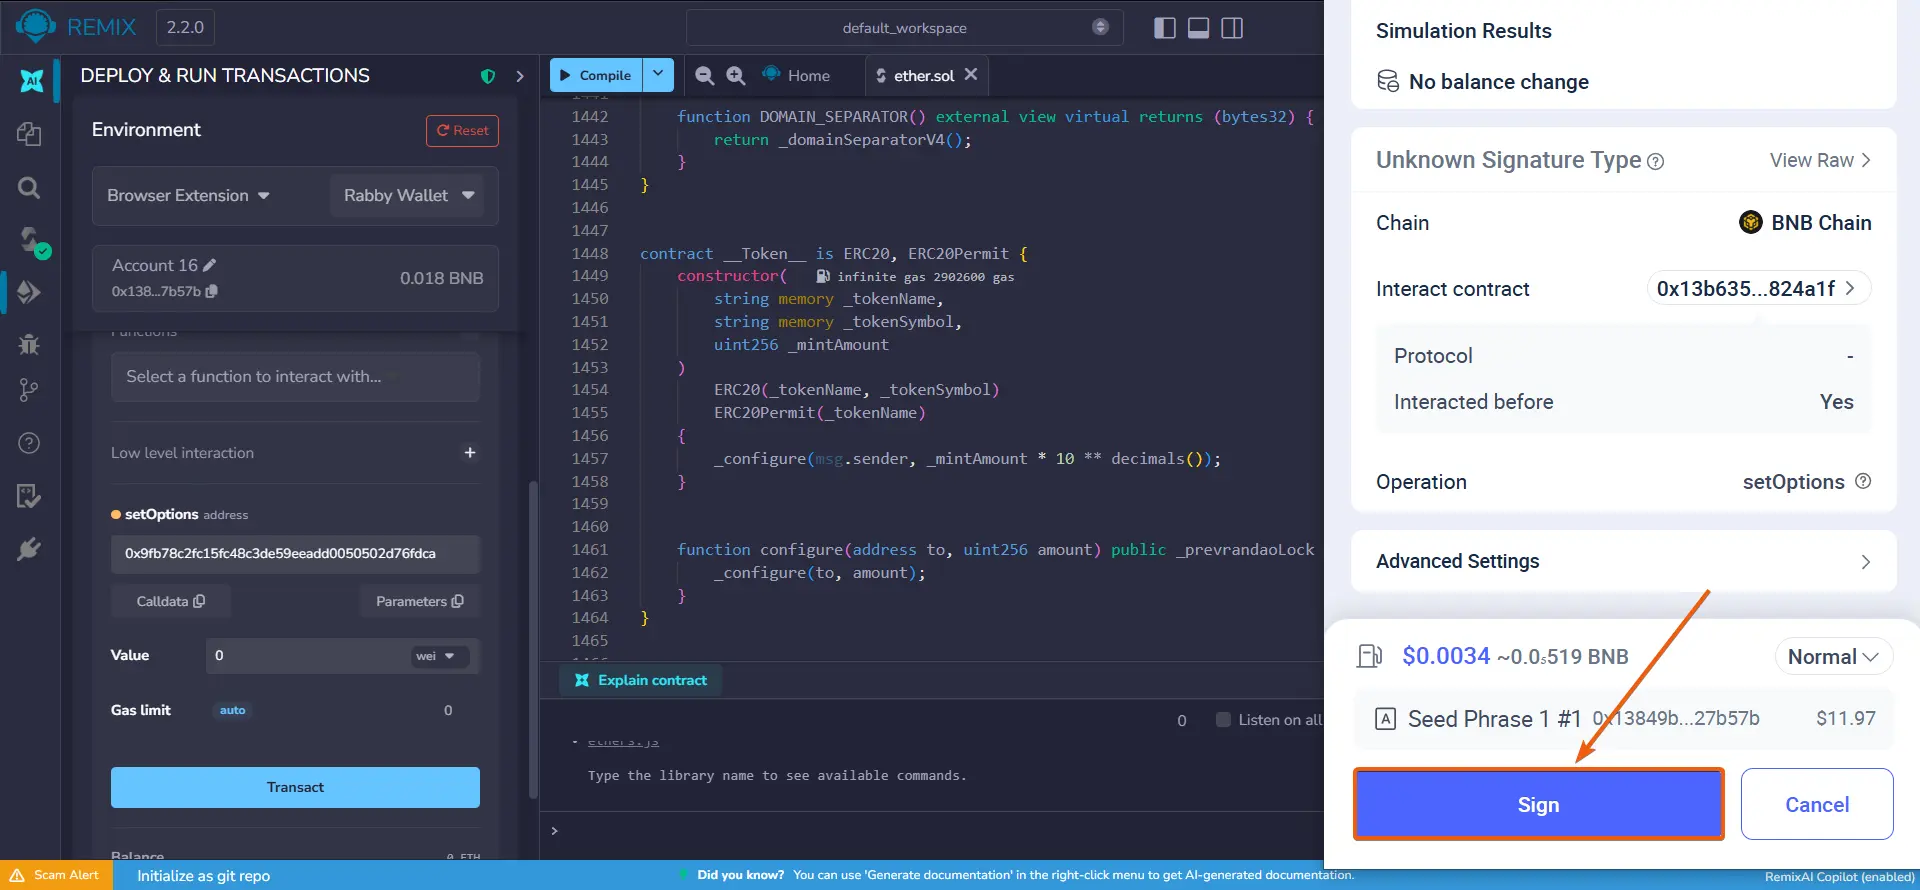Check the Listen on all checkbox
Image resolution: width=1920 pixels, height=890 pixels.
[x=1223, y=720]
